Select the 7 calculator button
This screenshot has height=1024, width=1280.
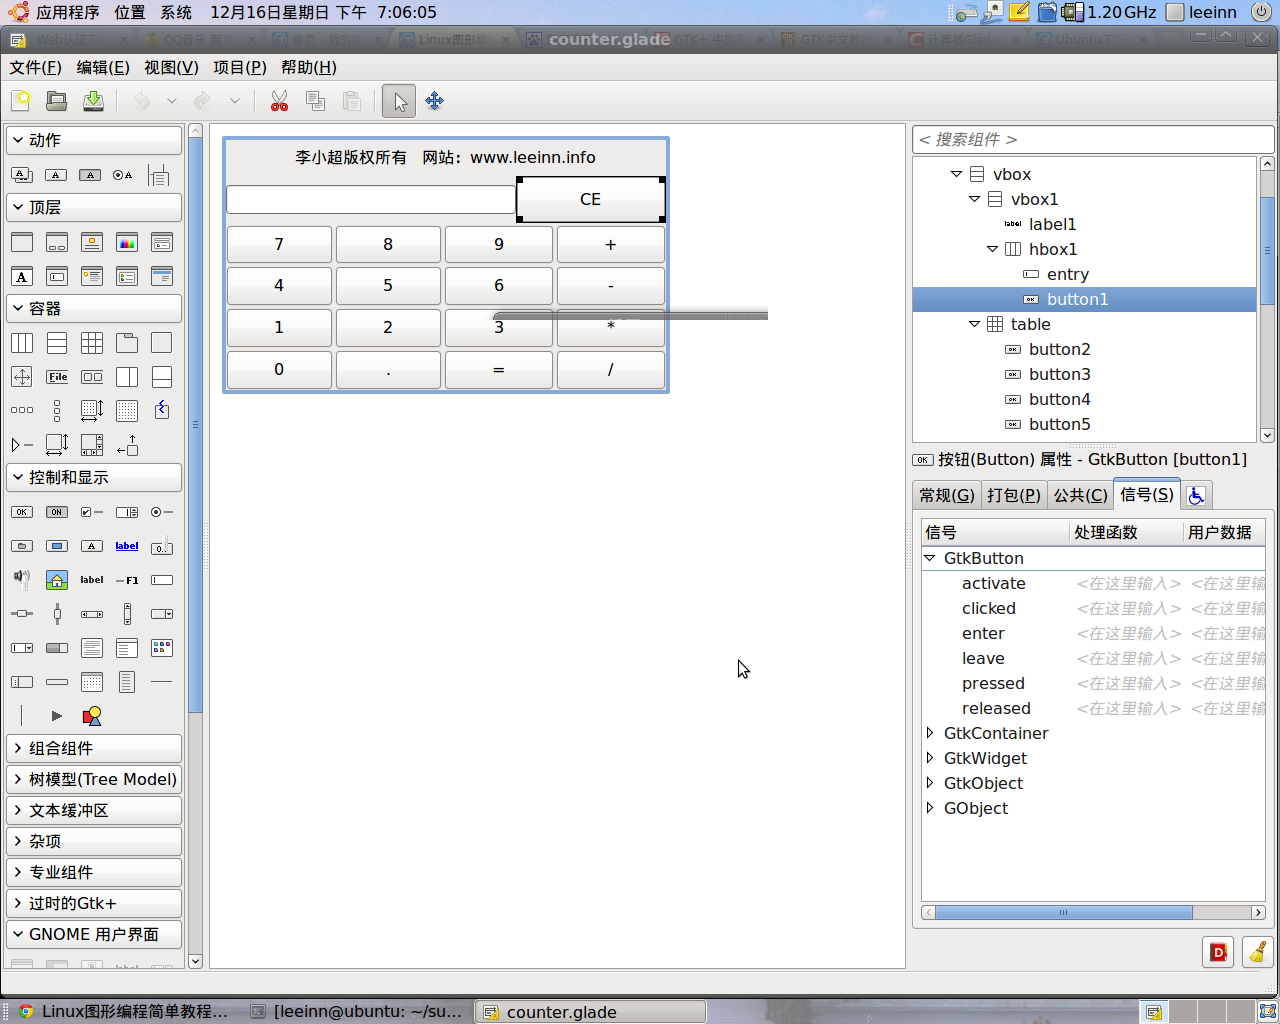tap(279, 244)
